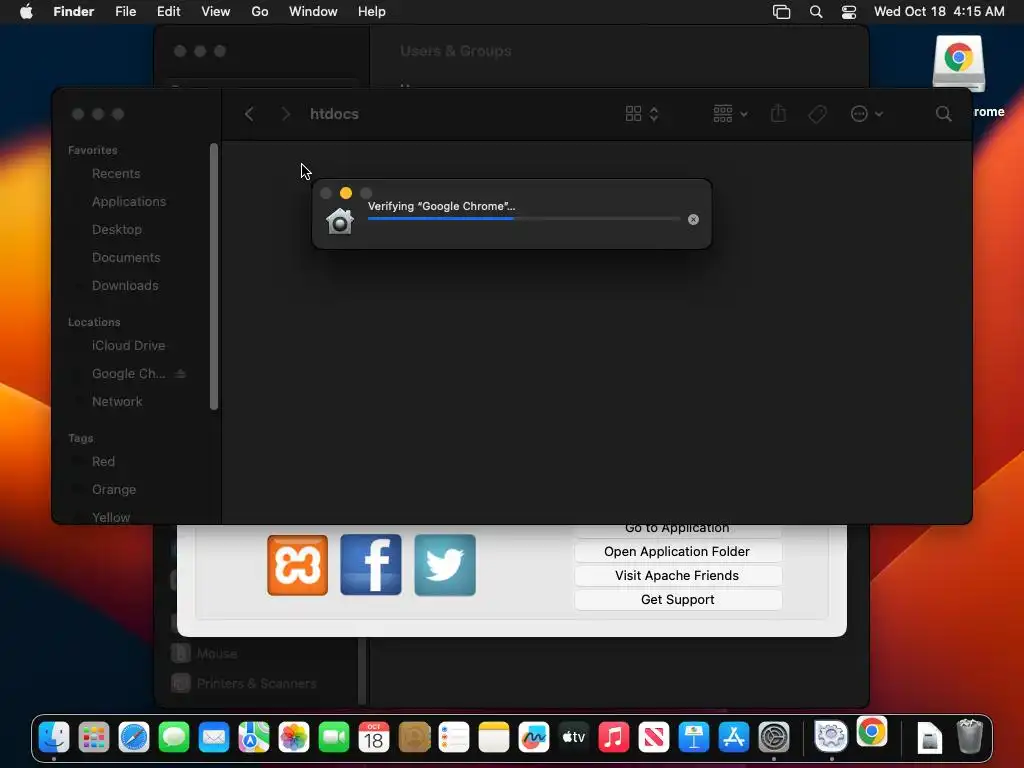Select Recents in Finder sidebar
This screenshot has height=768, width=1024.
click(116, 174)
